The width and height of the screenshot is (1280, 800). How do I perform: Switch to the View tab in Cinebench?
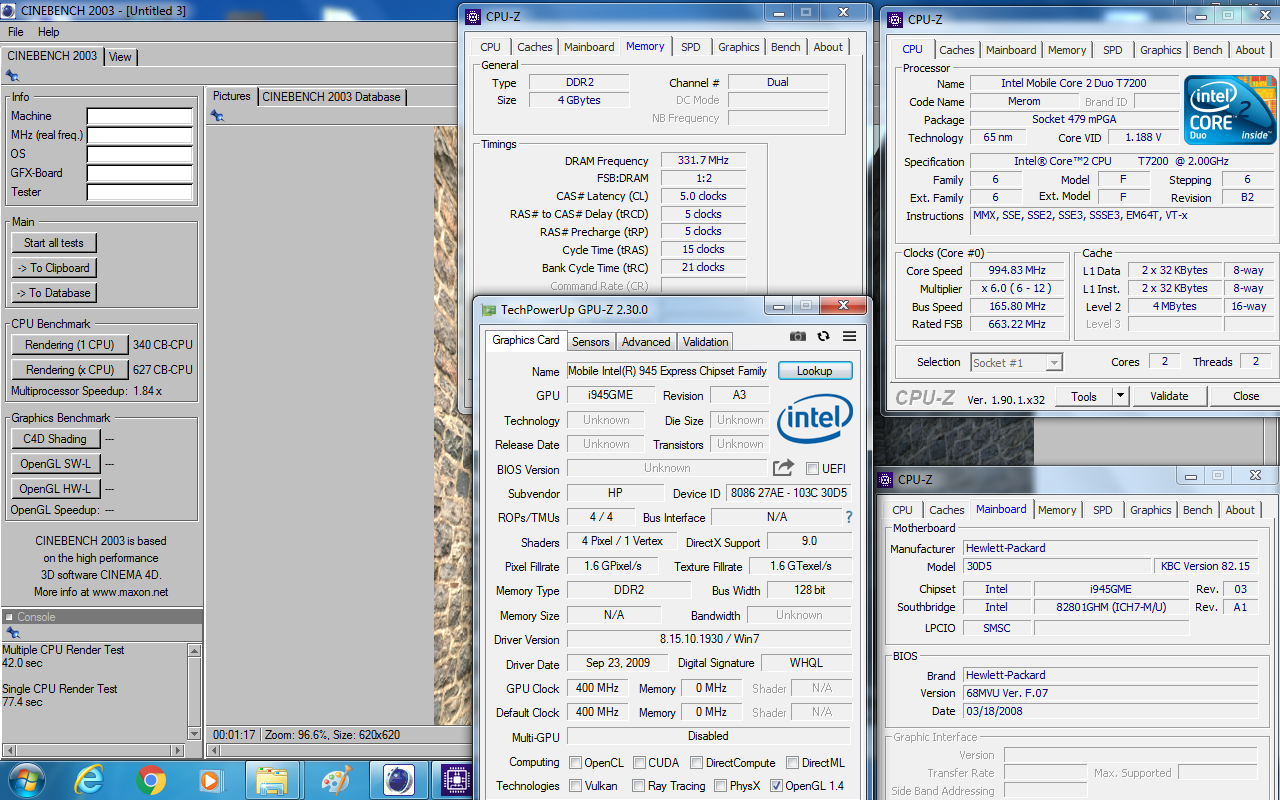(120, 57)
